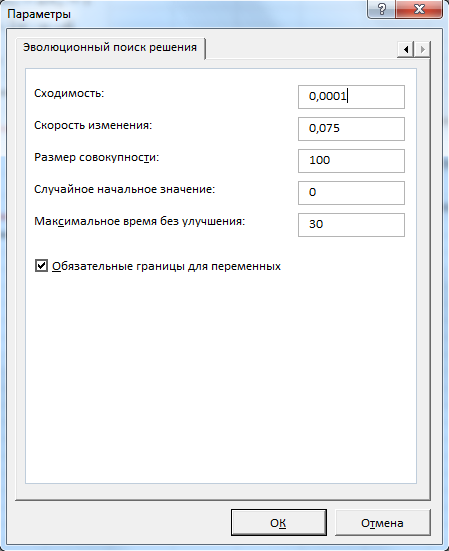Click the Скорость изменения label
This screenshot has height=551, width=449.
(x=93, y=125)
